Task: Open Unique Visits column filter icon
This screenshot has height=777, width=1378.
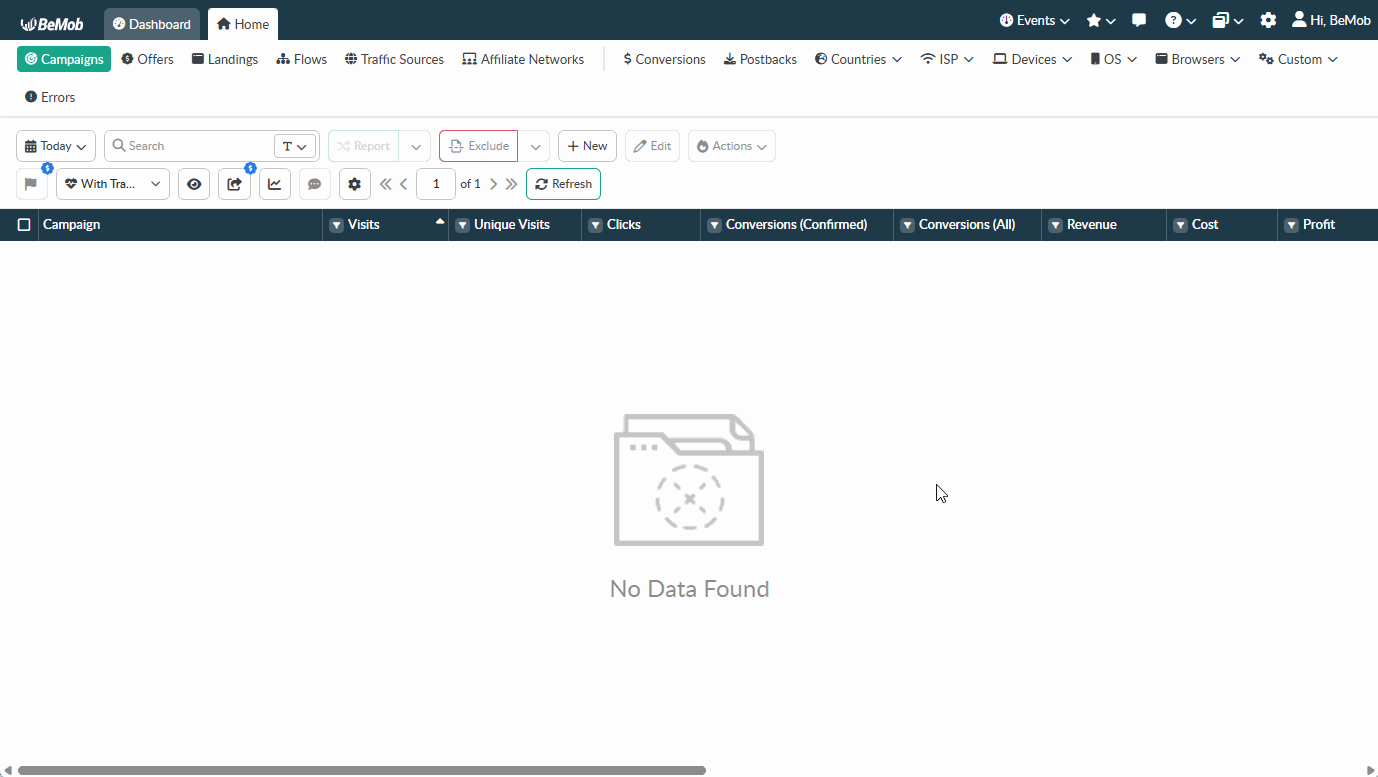Action: coord(462,225)
